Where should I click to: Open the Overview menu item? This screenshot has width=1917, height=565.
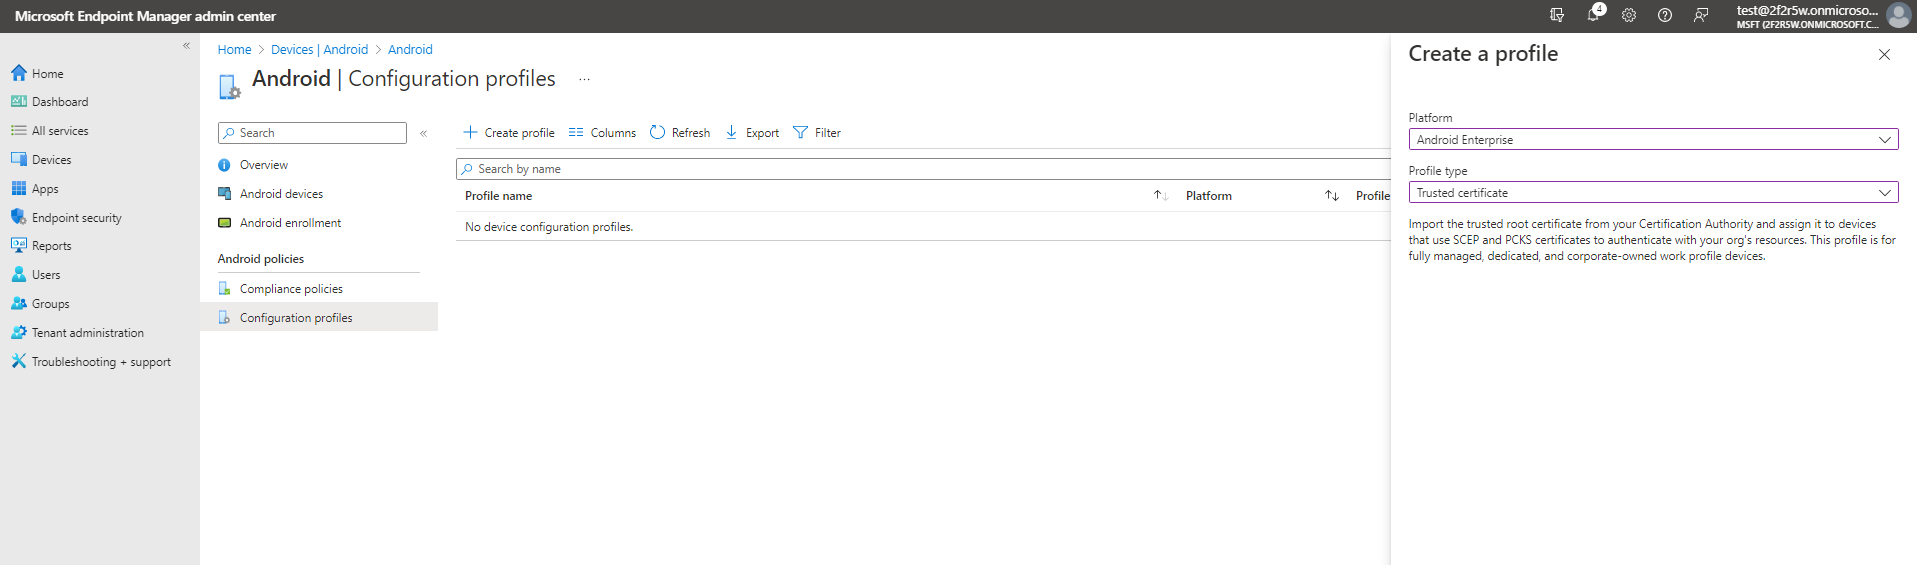coord(264,165)
